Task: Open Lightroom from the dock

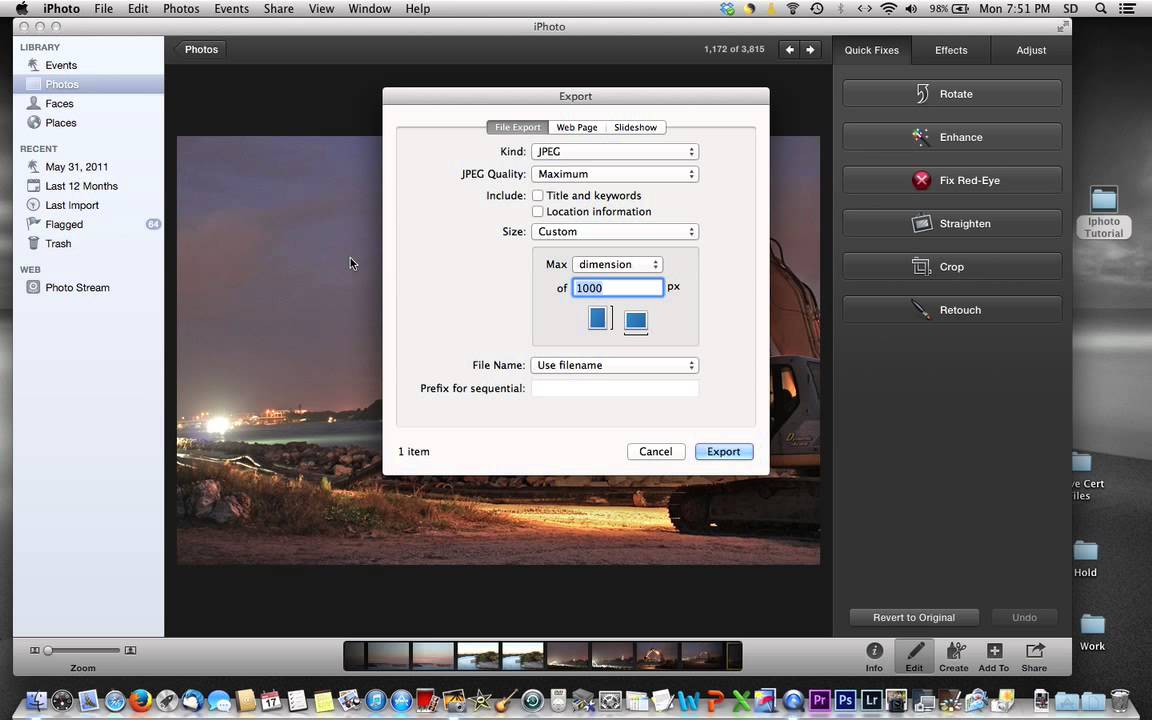Action: (x=871, y=700)
